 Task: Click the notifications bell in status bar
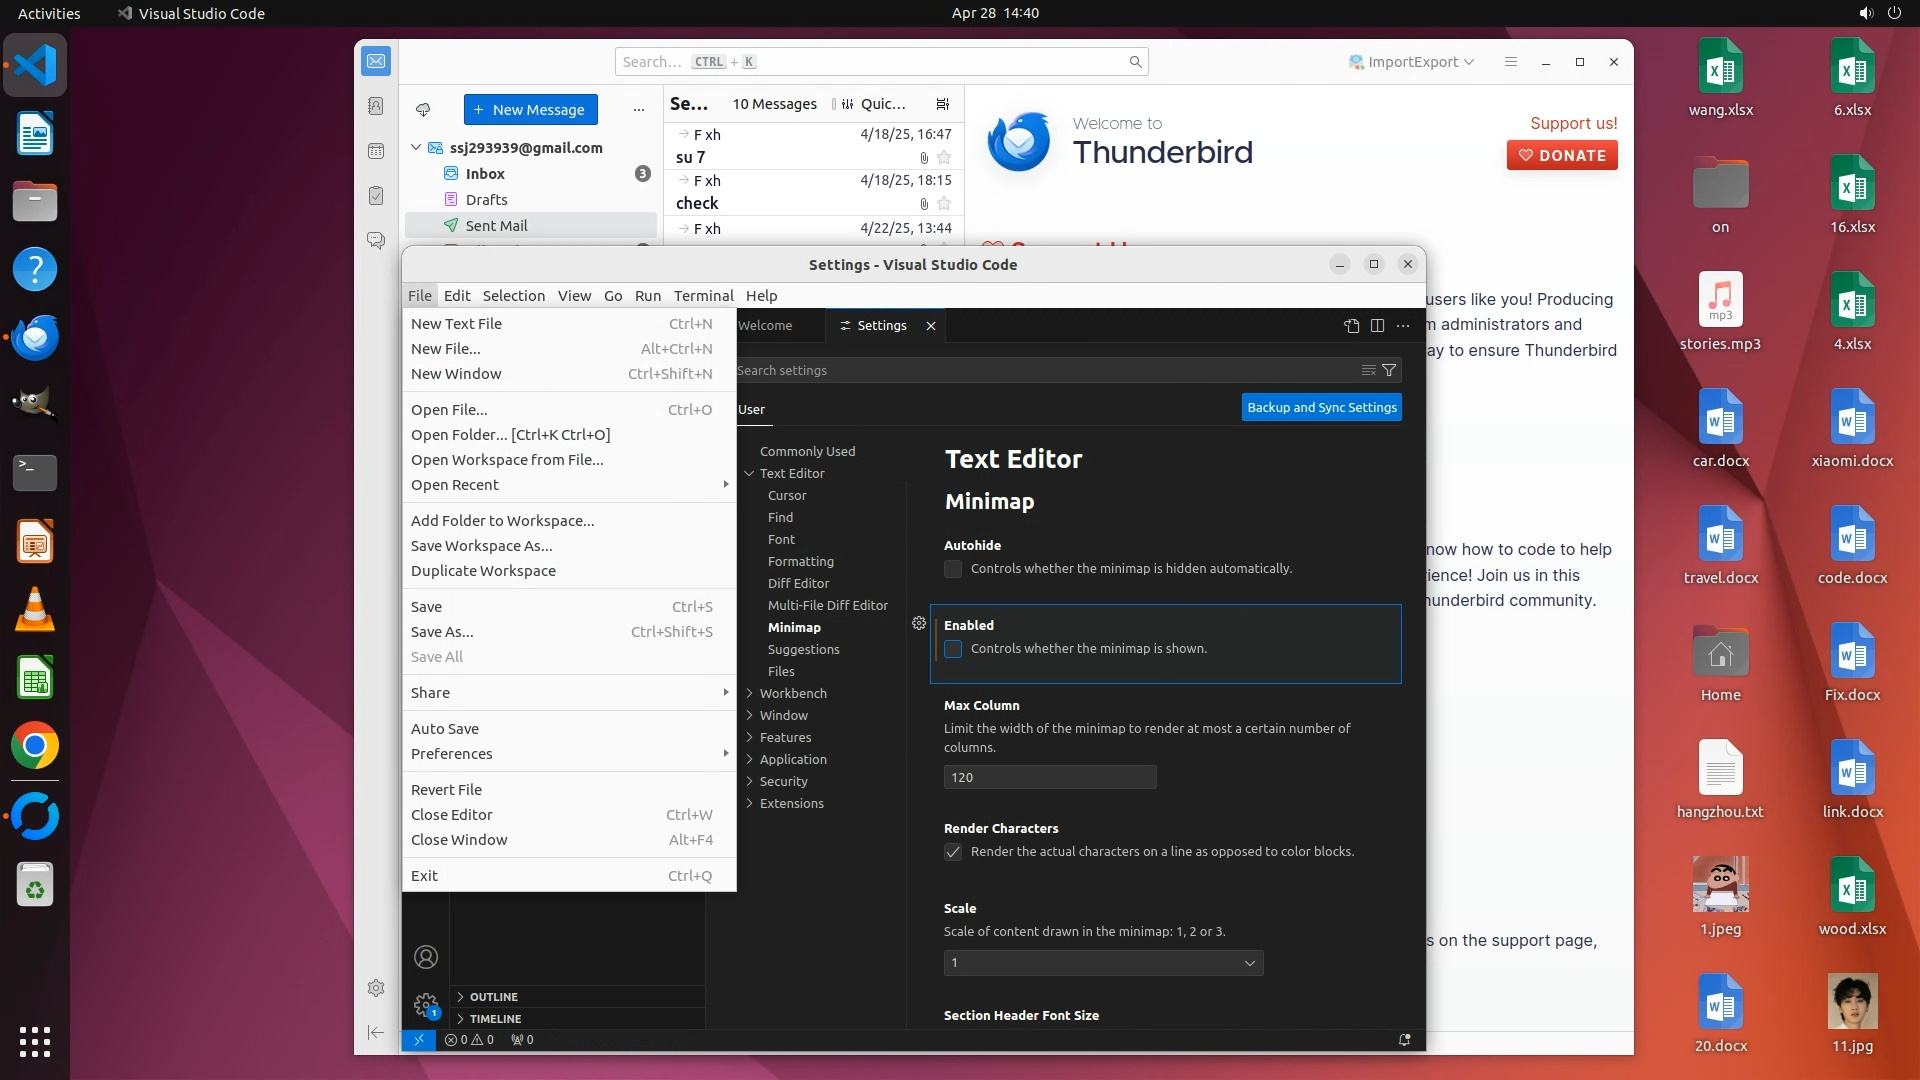1404,1040
